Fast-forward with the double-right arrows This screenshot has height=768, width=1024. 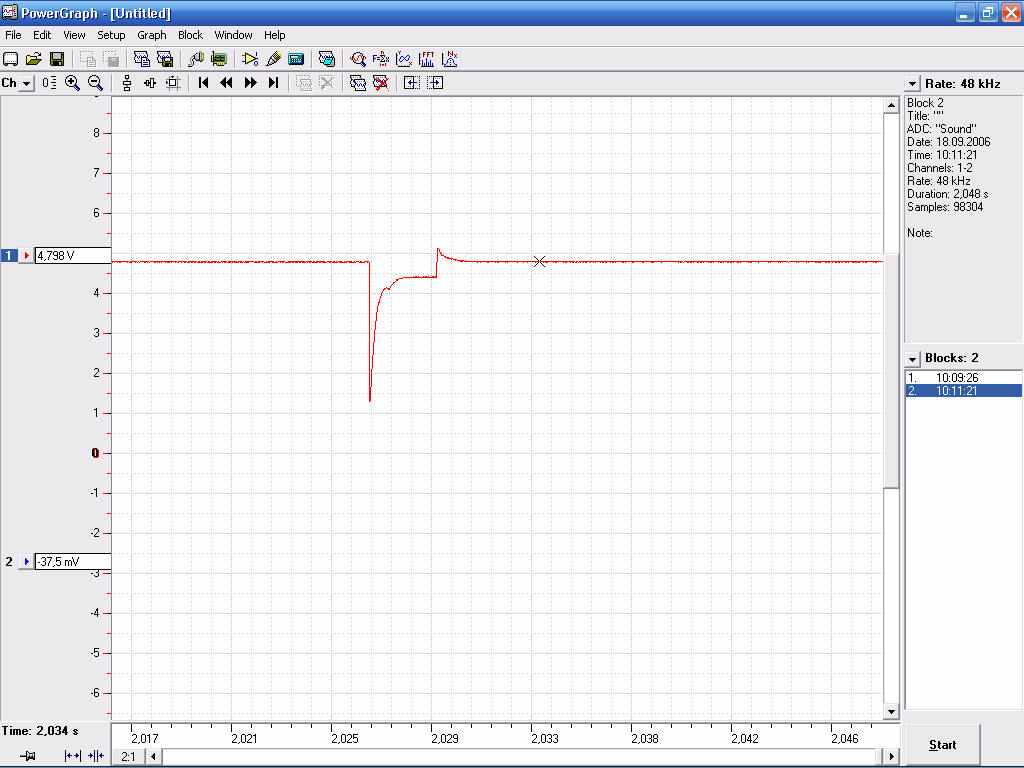point(250,83)
